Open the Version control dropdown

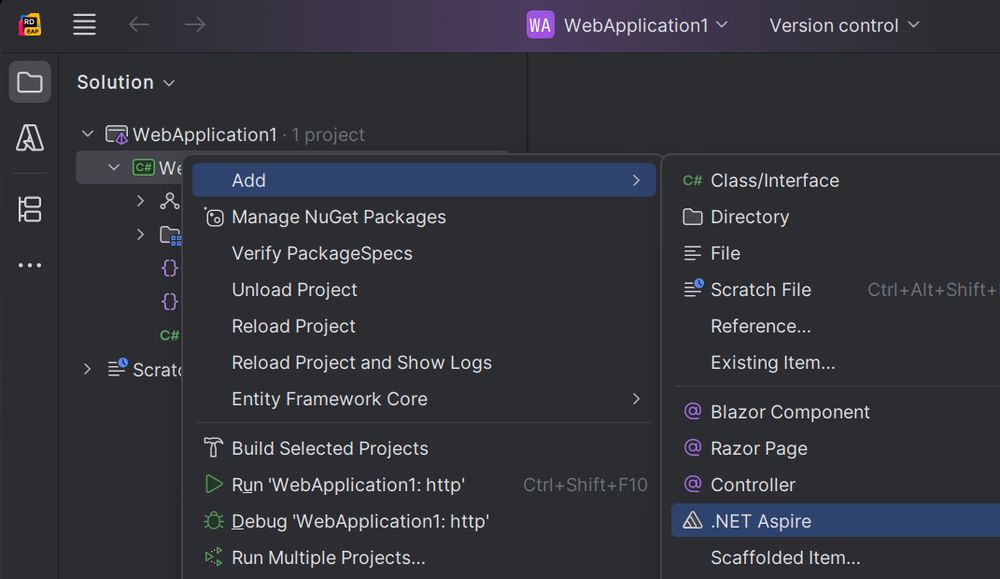point(844,25)
